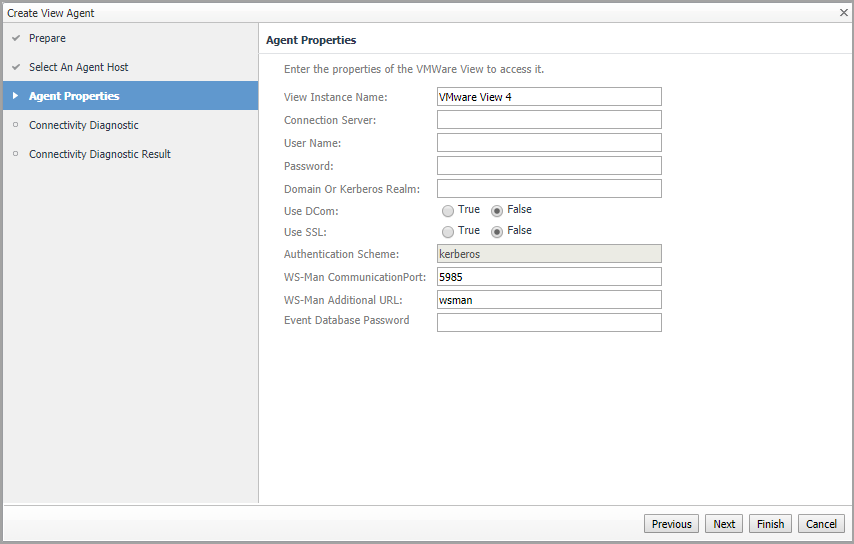Select False for Use DCom
854x544 pixels.
[497, 211]
